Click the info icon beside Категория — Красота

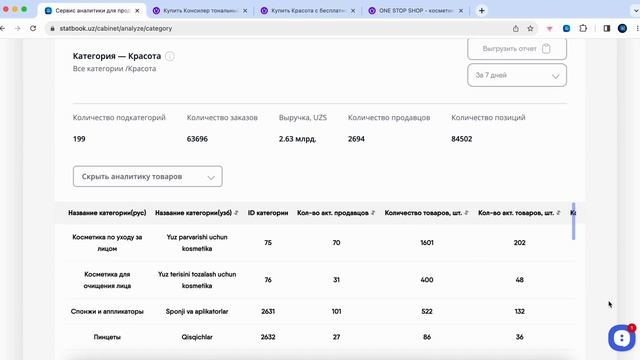pos(170,56)
